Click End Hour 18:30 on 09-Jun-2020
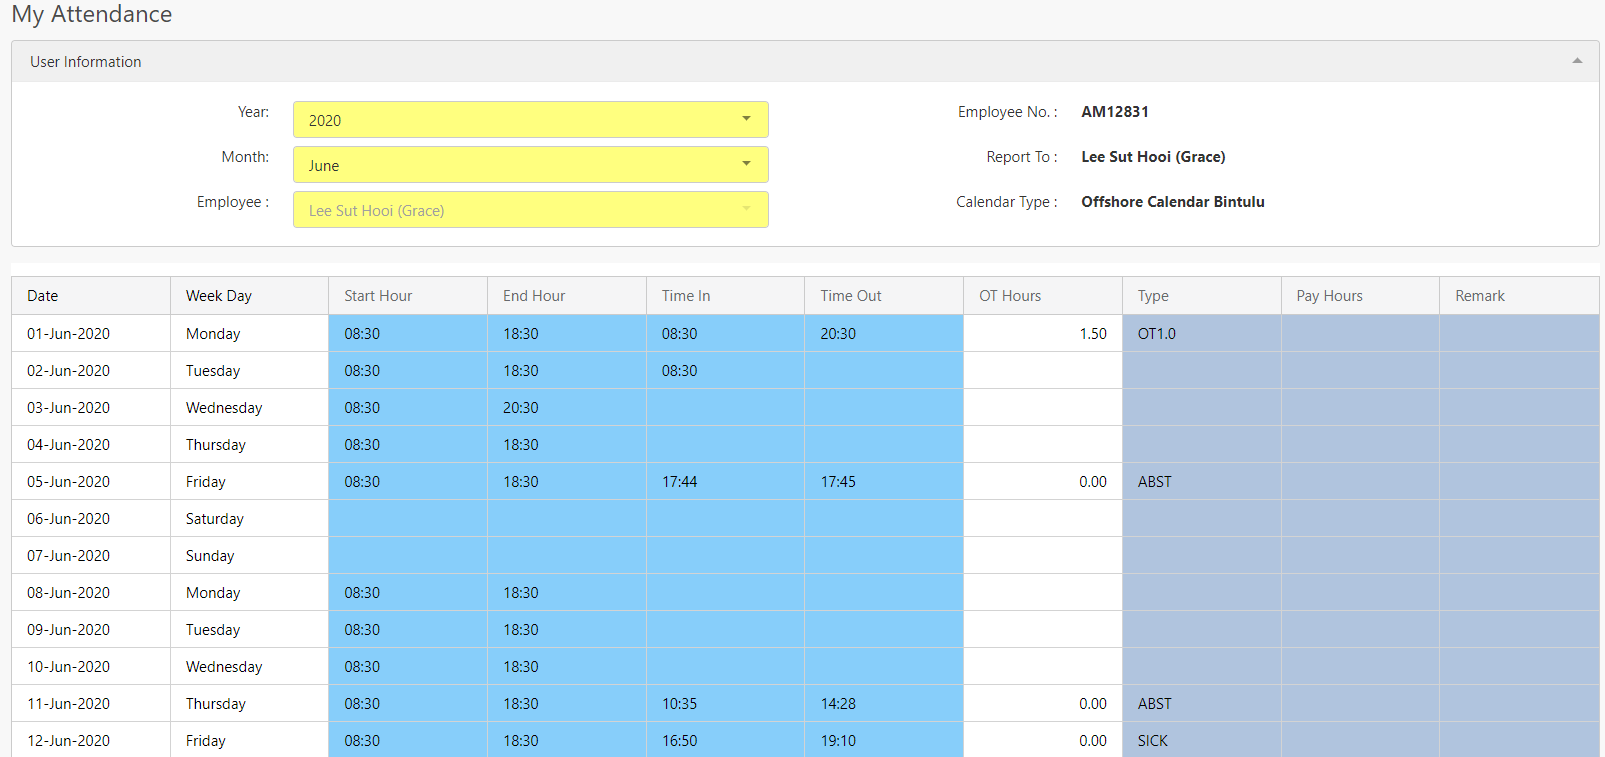This screenshot has height=757, width=1605. (567, 630)
